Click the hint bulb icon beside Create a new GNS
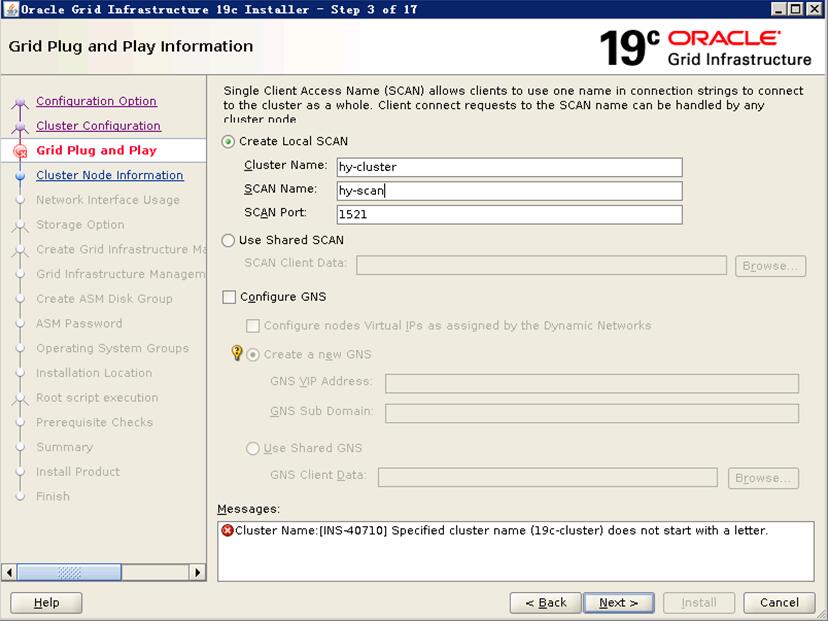 [237, 353]
